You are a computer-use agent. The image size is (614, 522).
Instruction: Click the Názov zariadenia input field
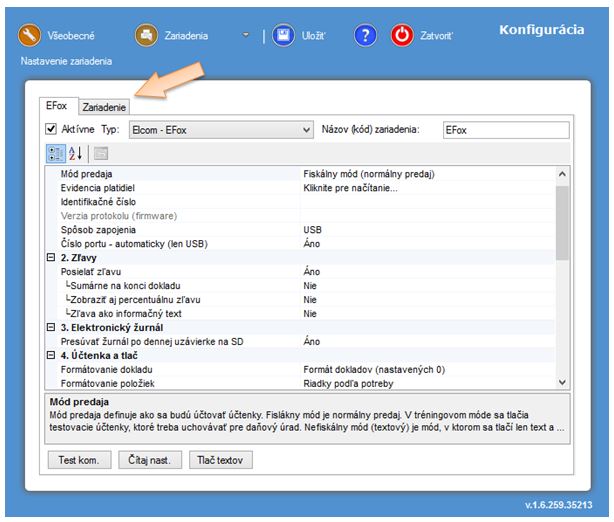(x=504, y=130)
